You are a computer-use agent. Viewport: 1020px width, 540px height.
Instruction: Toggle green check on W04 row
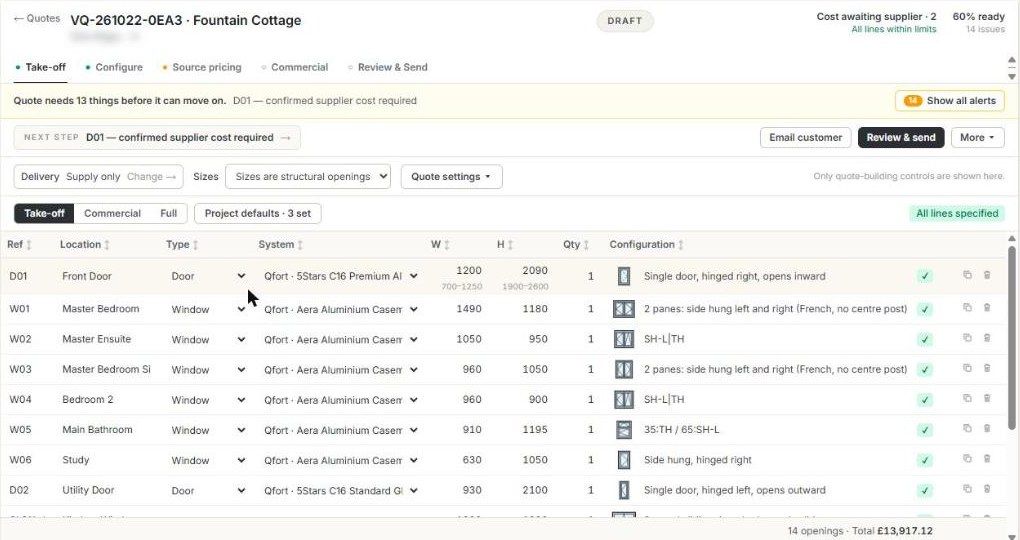[x=924, y=399]
